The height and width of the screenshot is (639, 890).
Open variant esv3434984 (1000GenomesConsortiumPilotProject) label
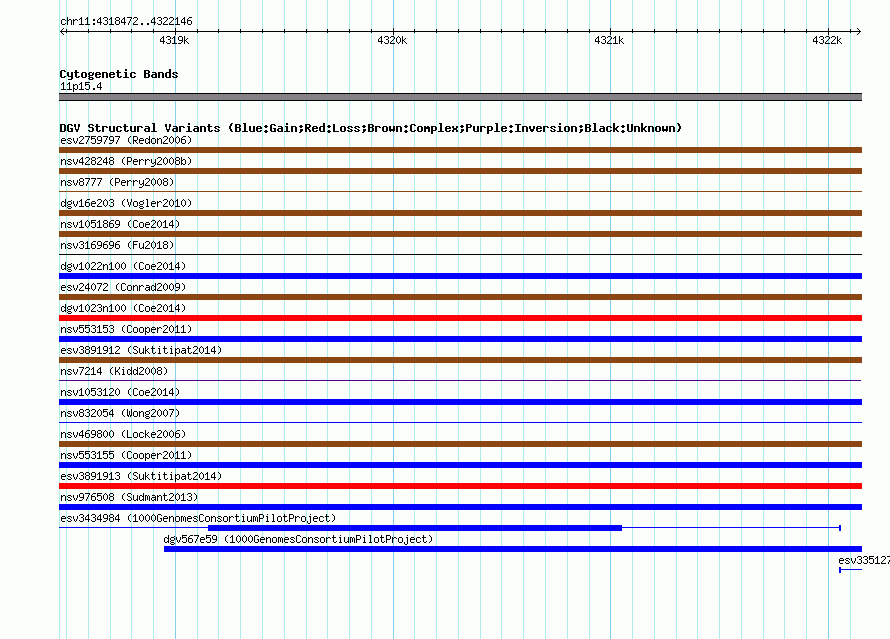click(x=198, y=518)
